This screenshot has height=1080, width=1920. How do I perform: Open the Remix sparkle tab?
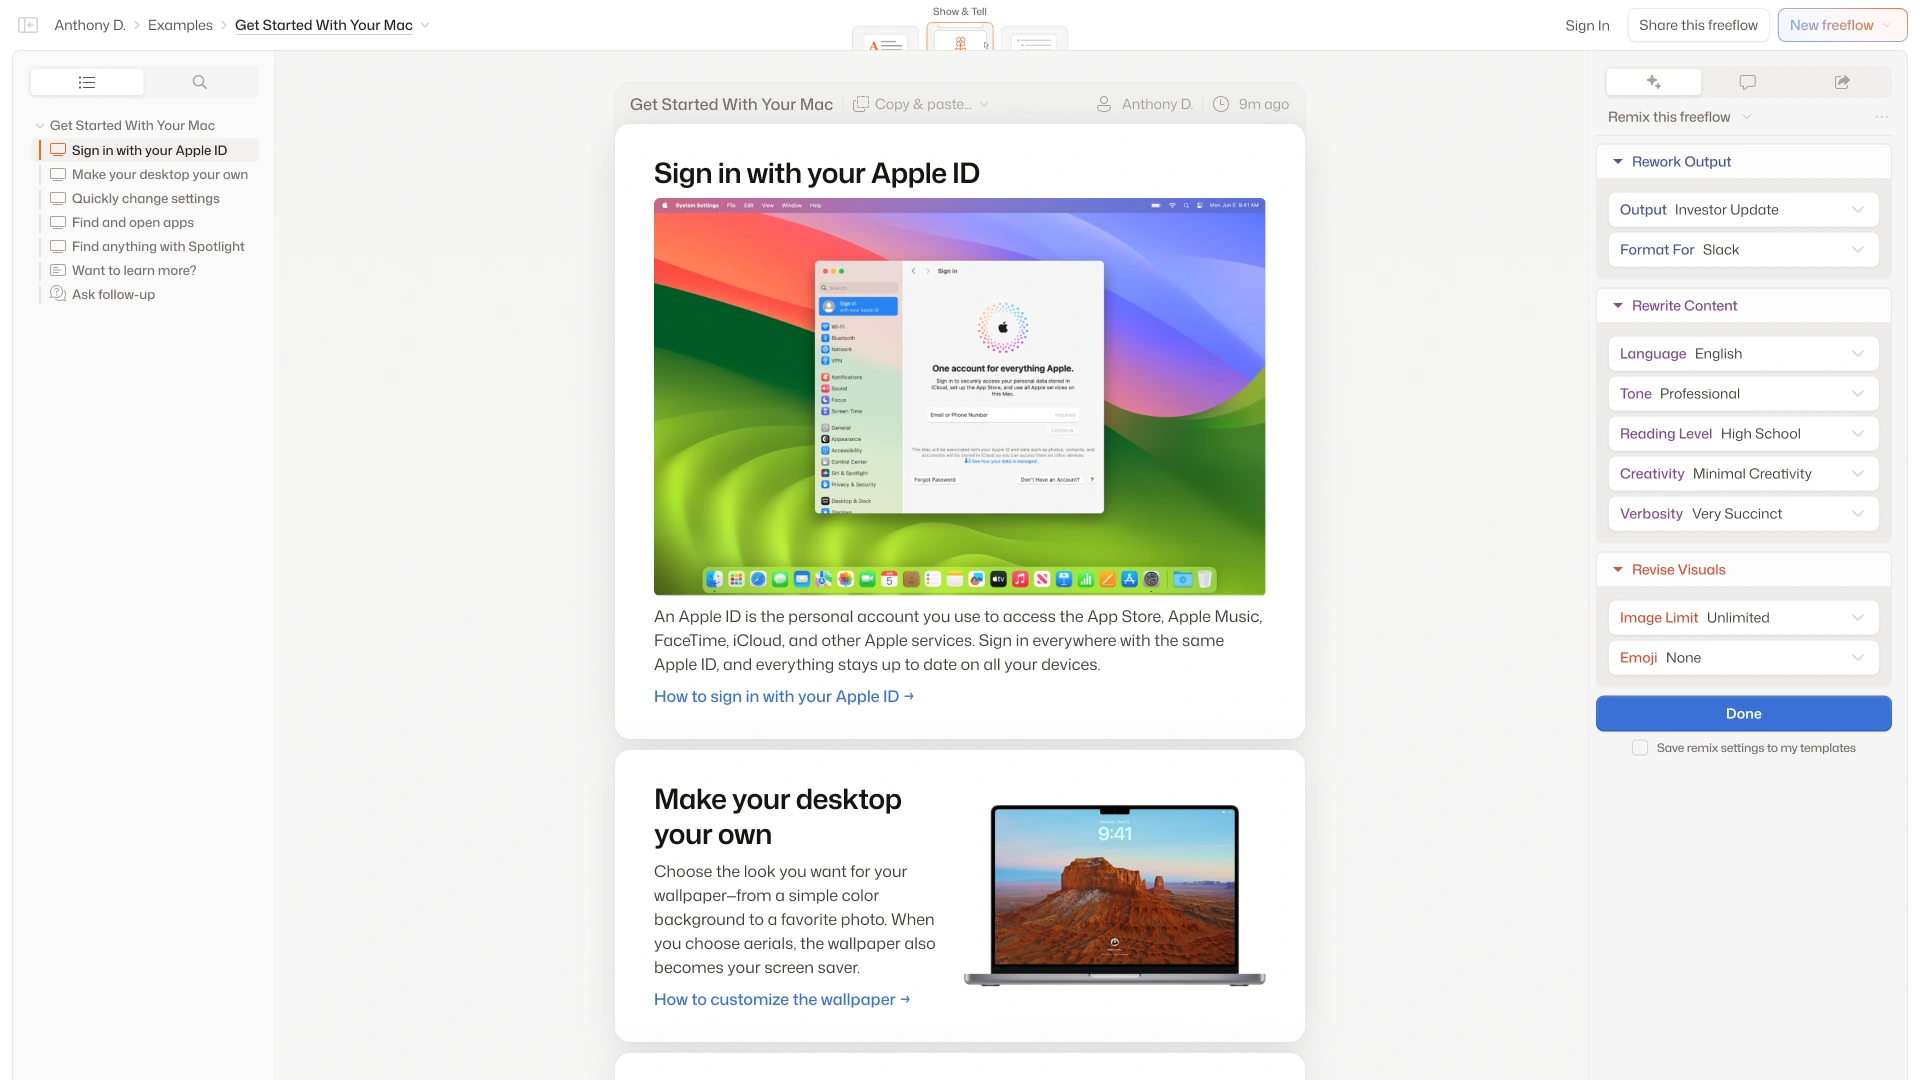pos(1653,82)
